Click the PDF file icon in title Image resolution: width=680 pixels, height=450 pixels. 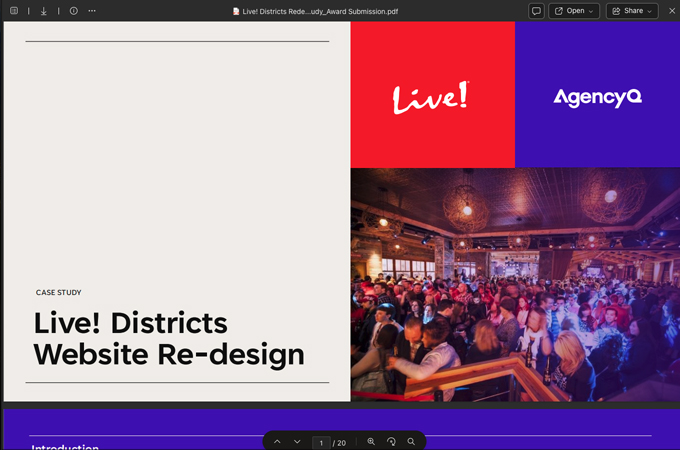236,11
